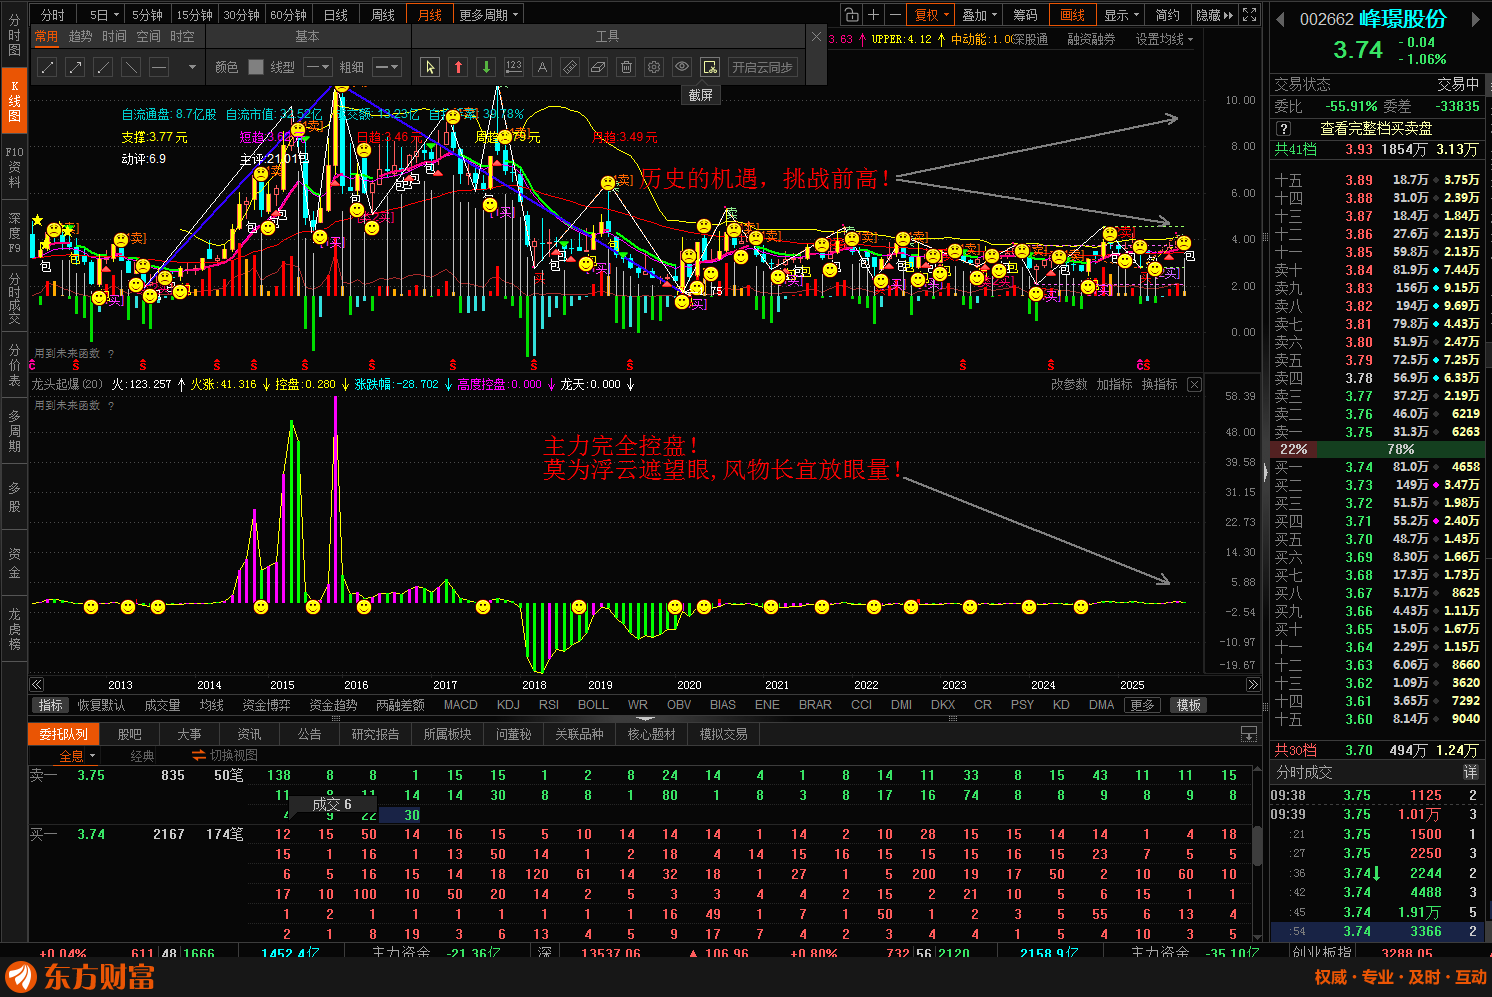Enter fullscreen chart view

1249,15
